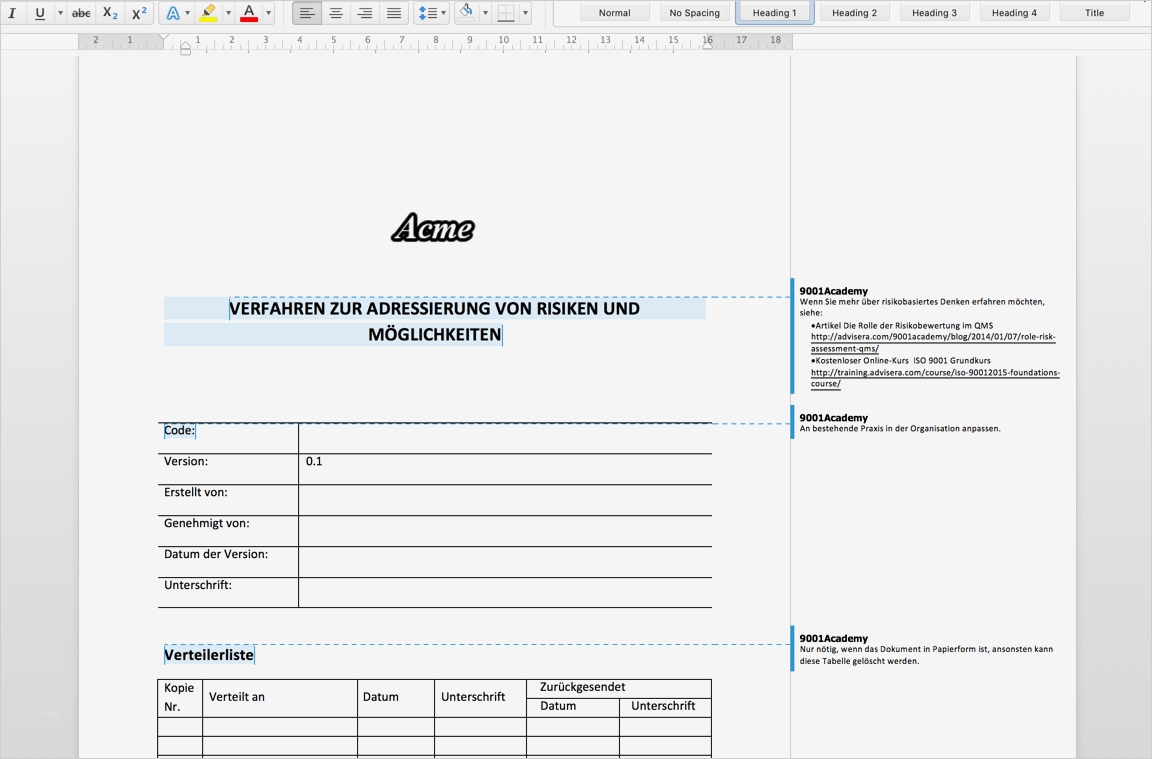
Task: Apply strikethrough formatting
Action: pos(79,13)
